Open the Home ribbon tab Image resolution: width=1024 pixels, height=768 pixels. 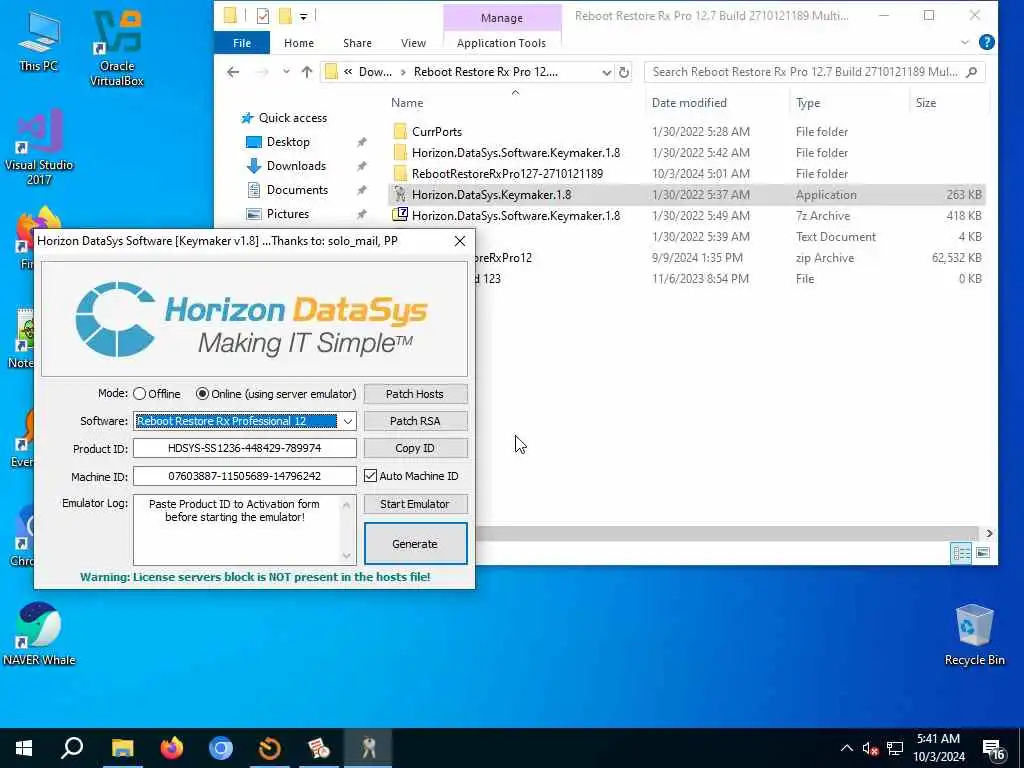click(x=298, y=42)
